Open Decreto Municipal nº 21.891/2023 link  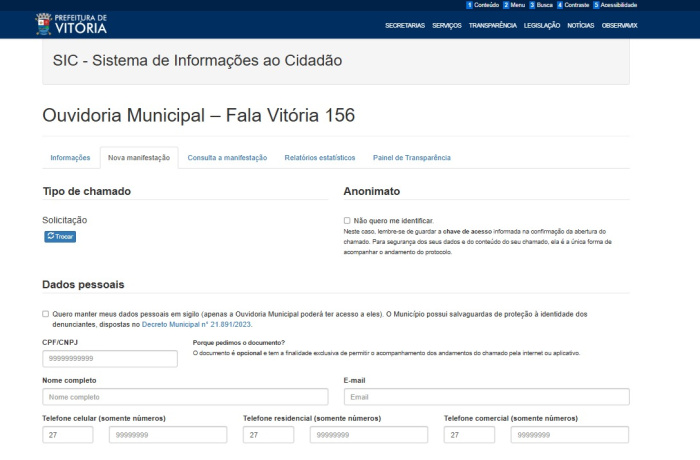point(196,325)
